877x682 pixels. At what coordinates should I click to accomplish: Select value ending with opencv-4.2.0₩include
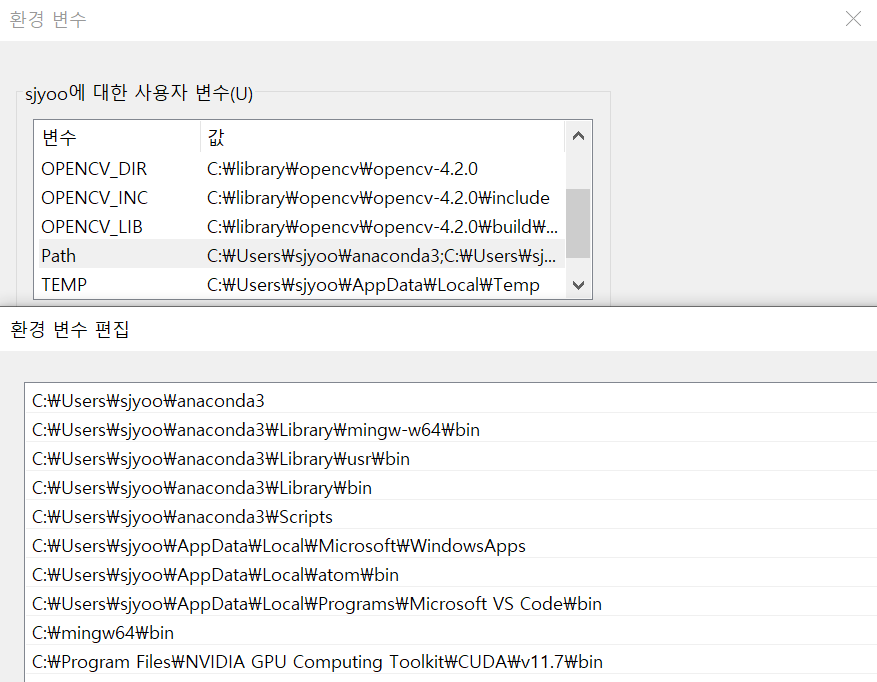(378, 198)
